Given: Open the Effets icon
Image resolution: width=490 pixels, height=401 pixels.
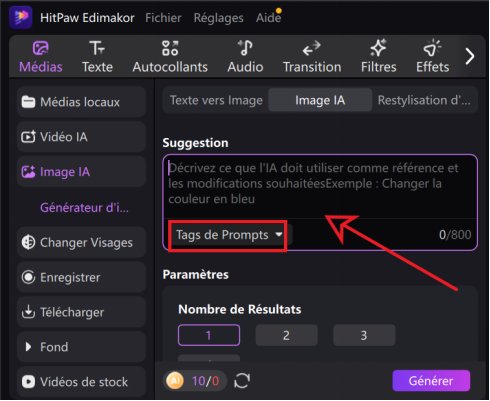Looking at the screenshot, I should click(x=432, y=48).
